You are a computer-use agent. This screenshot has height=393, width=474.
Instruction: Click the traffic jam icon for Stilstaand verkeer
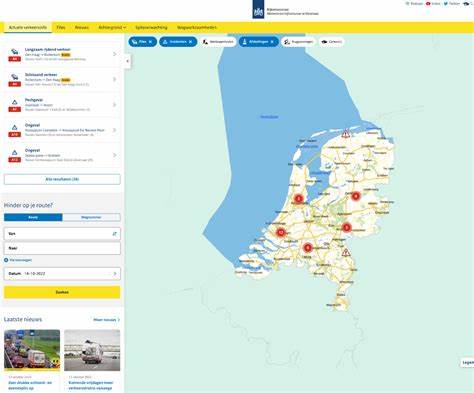coord(15,77)
